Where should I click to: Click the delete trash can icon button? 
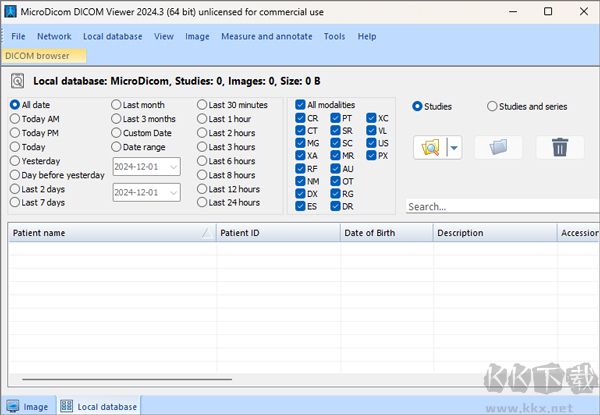pos(560,147)
